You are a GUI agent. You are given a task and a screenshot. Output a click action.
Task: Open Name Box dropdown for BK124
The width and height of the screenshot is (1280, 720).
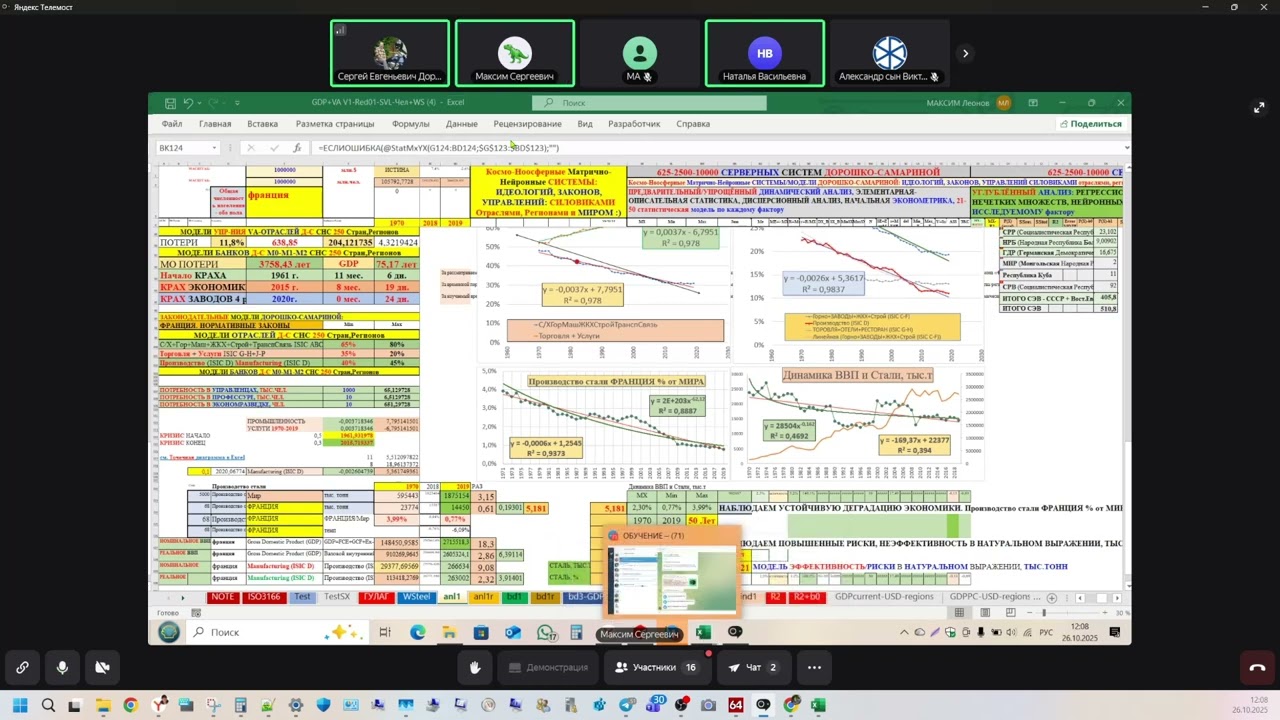click(214, 148)
